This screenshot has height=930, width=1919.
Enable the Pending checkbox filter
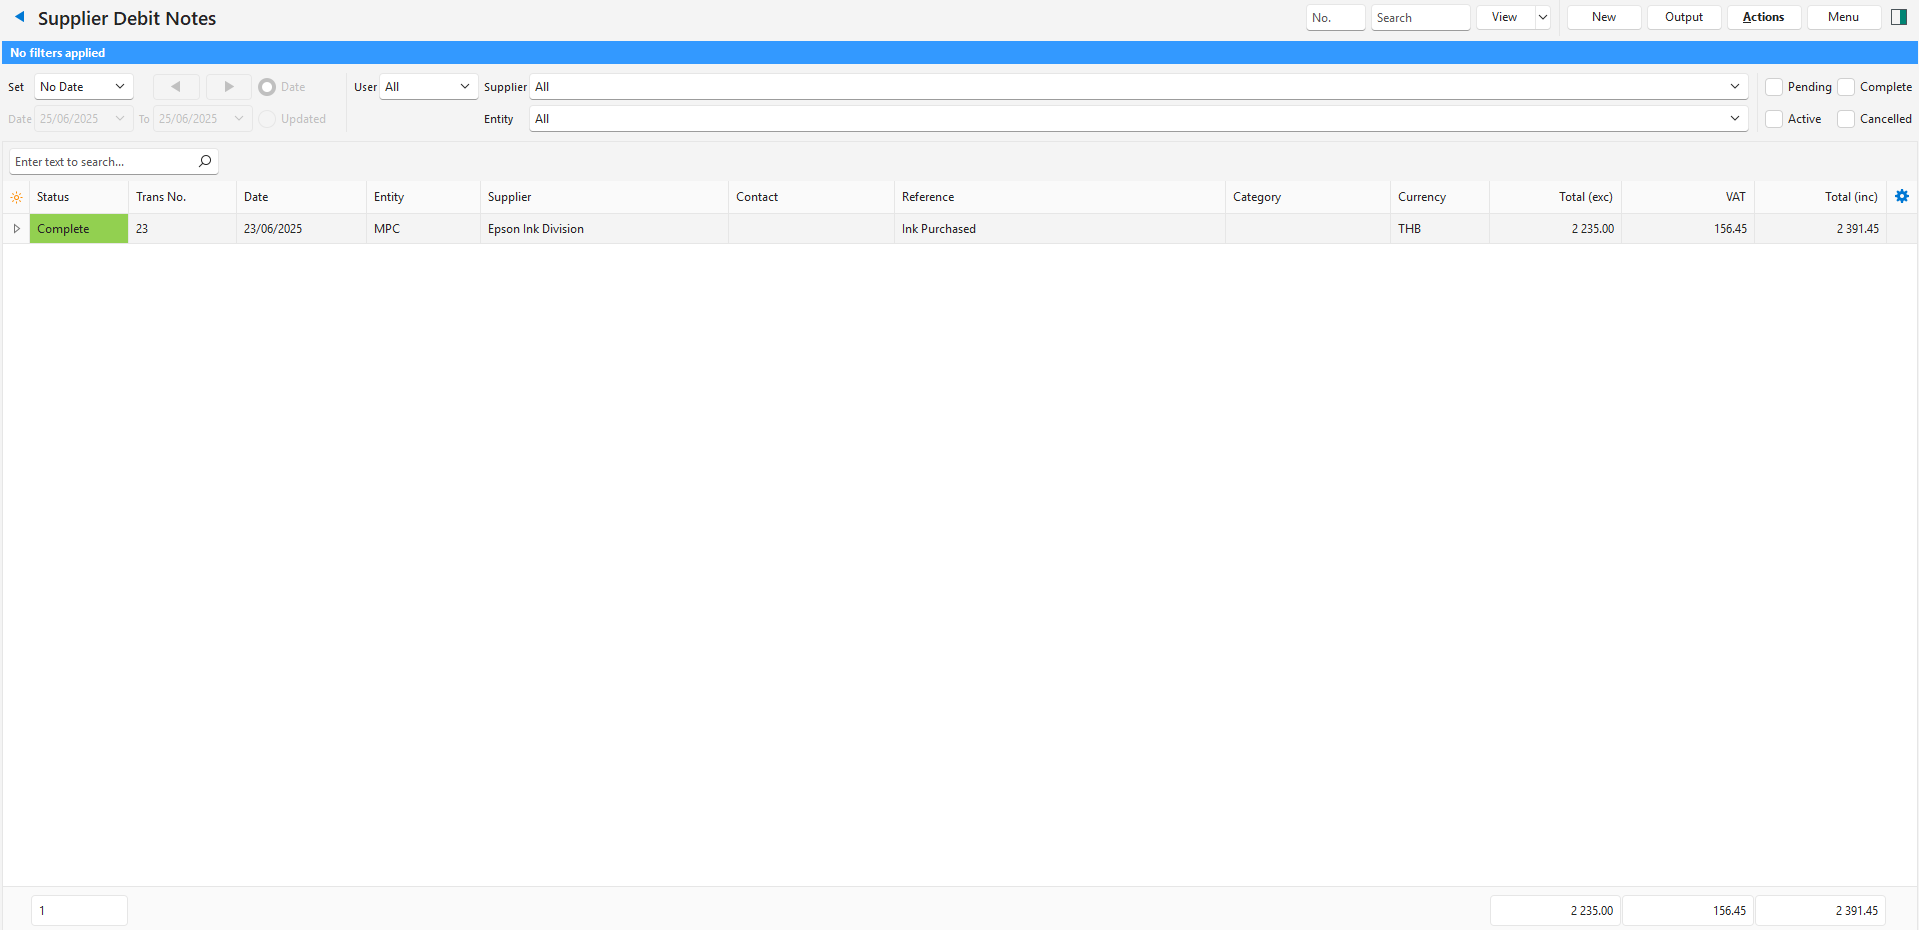pos(1774,87)
